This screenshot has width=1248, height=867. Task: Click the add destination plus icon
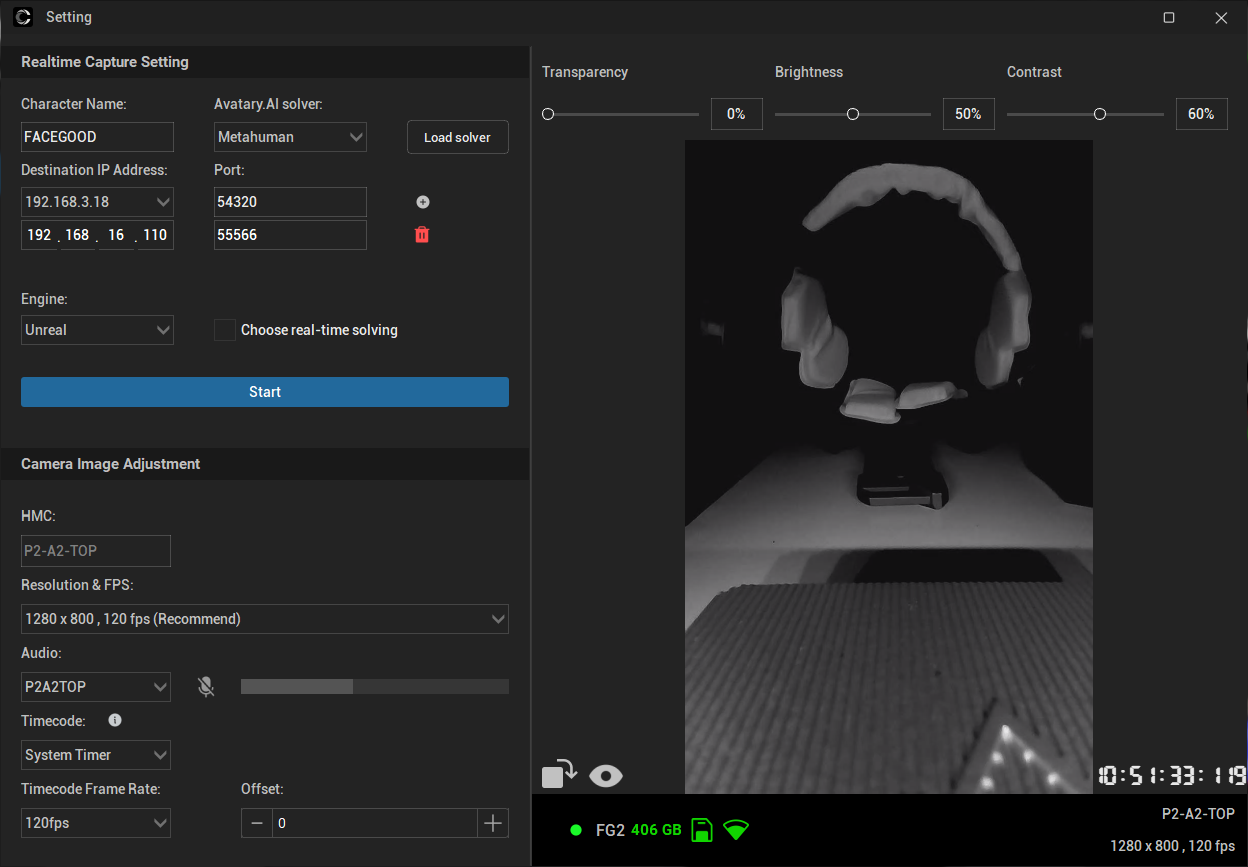point(422,202)
